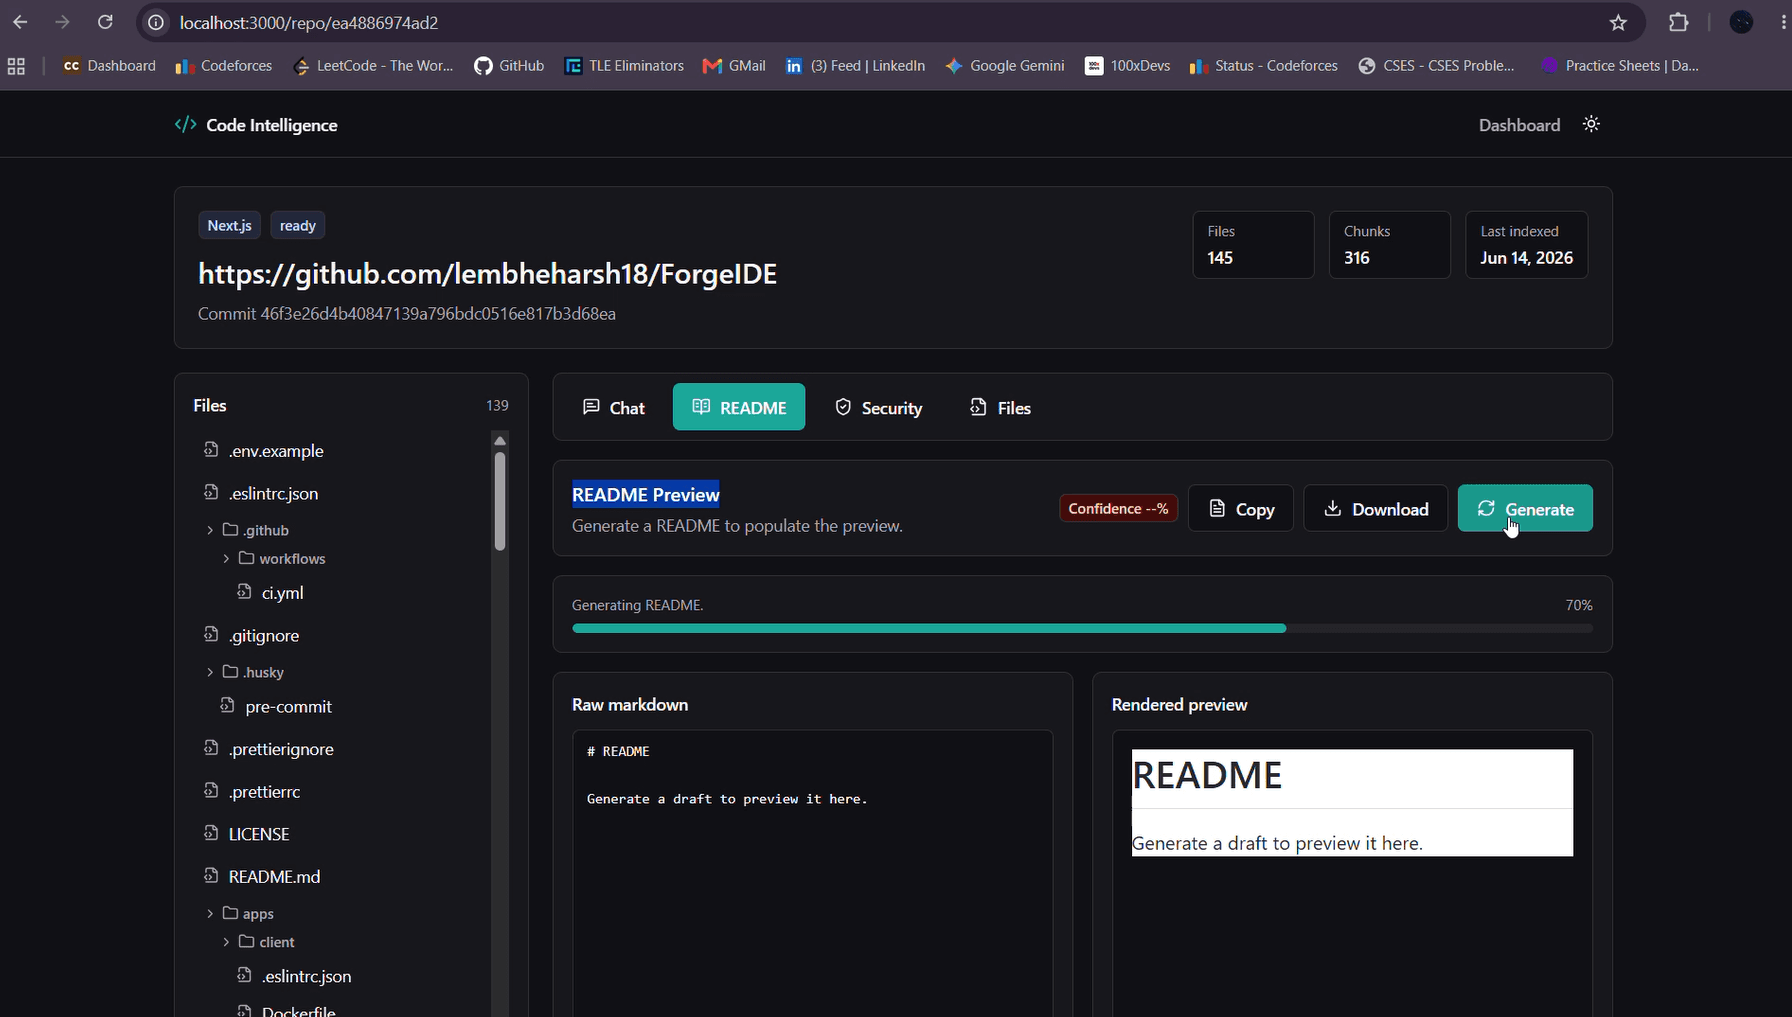Click the Files 145 stat card
The image size is (1792, 1017).
pos(1253,244)
